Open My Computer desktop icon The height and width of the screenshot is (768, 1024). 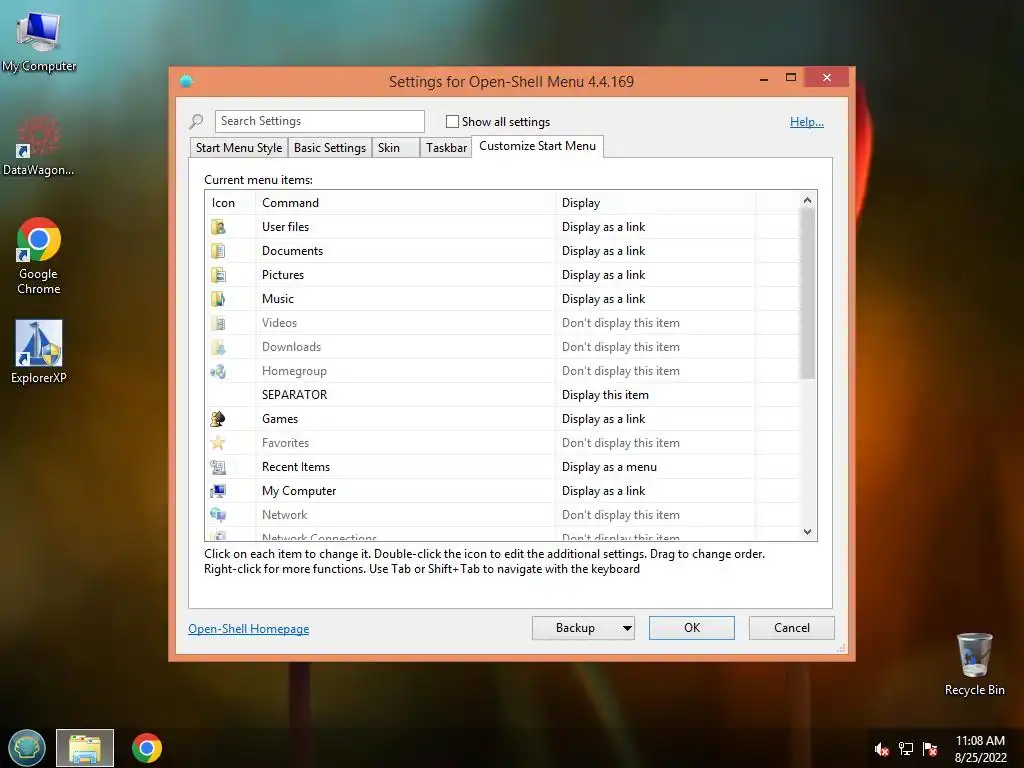pos(39,40)
